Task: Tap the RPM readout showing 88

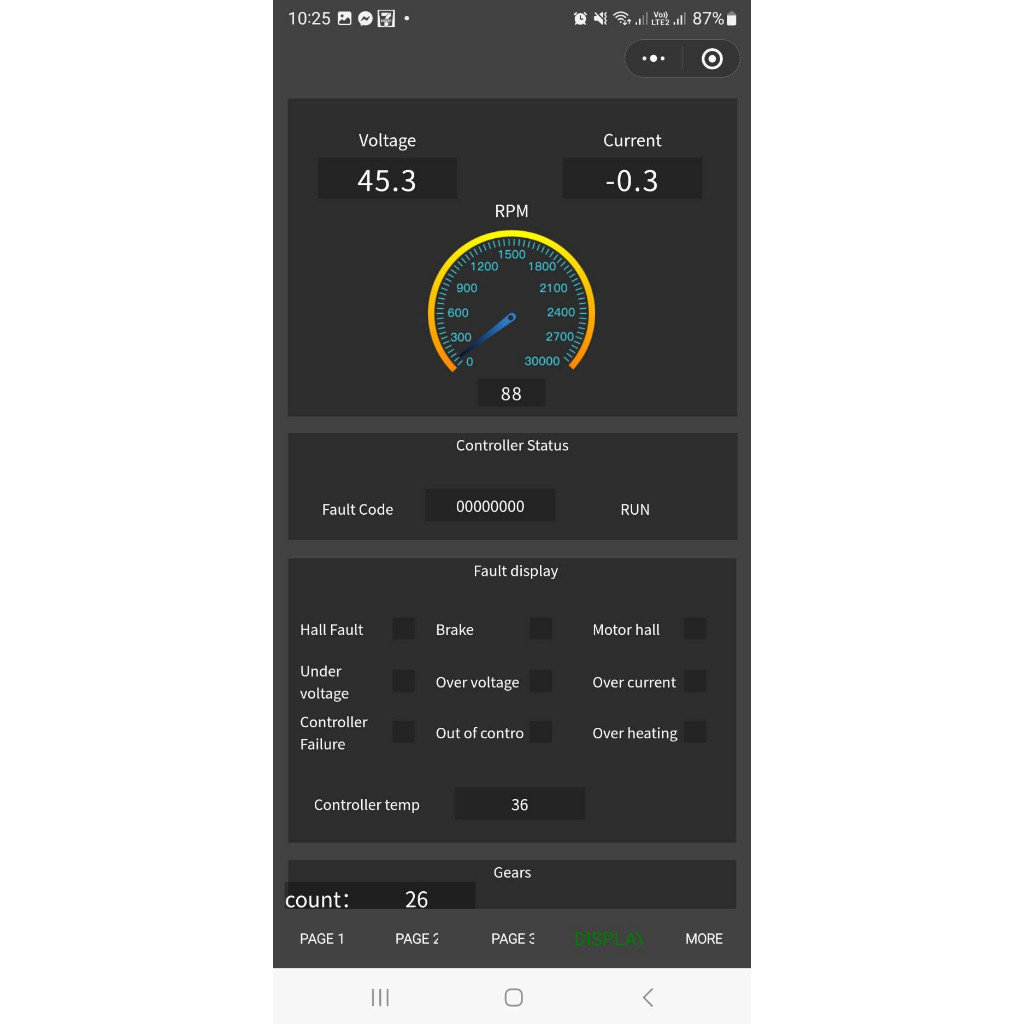Action: coord(511,393)
